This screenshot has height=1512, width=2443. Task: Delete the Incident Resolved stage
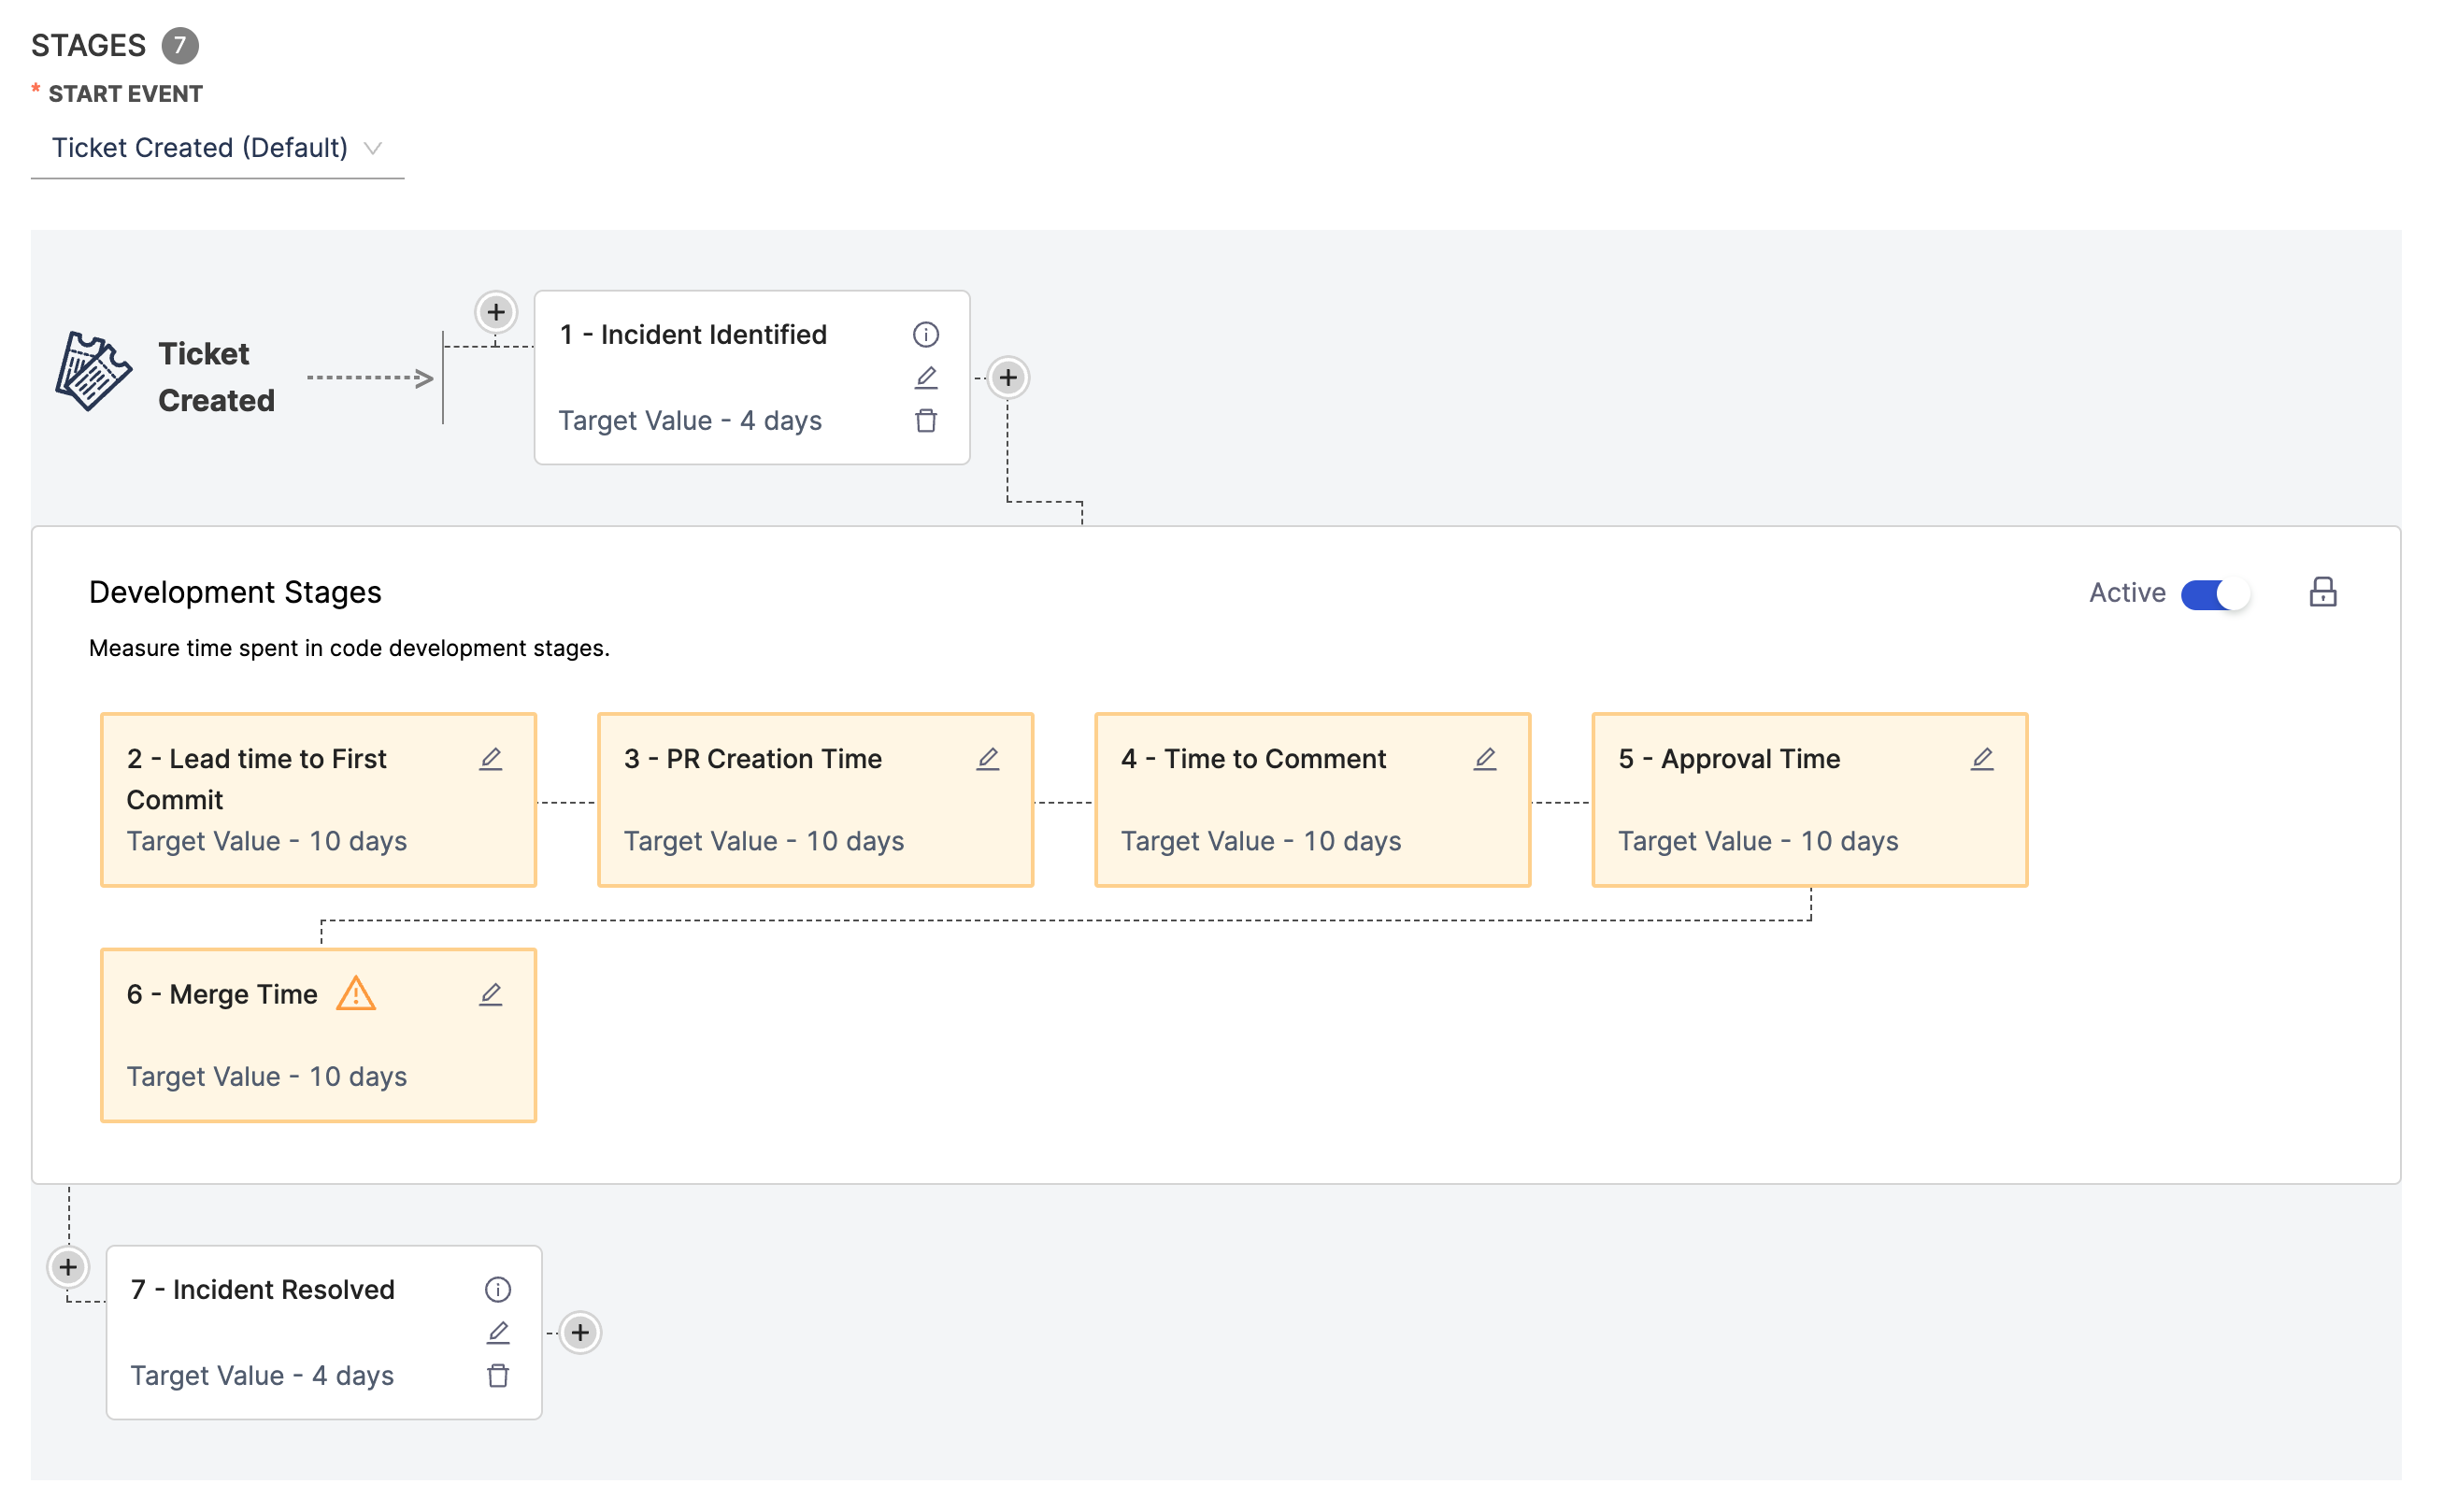(x=497, y=1376)
